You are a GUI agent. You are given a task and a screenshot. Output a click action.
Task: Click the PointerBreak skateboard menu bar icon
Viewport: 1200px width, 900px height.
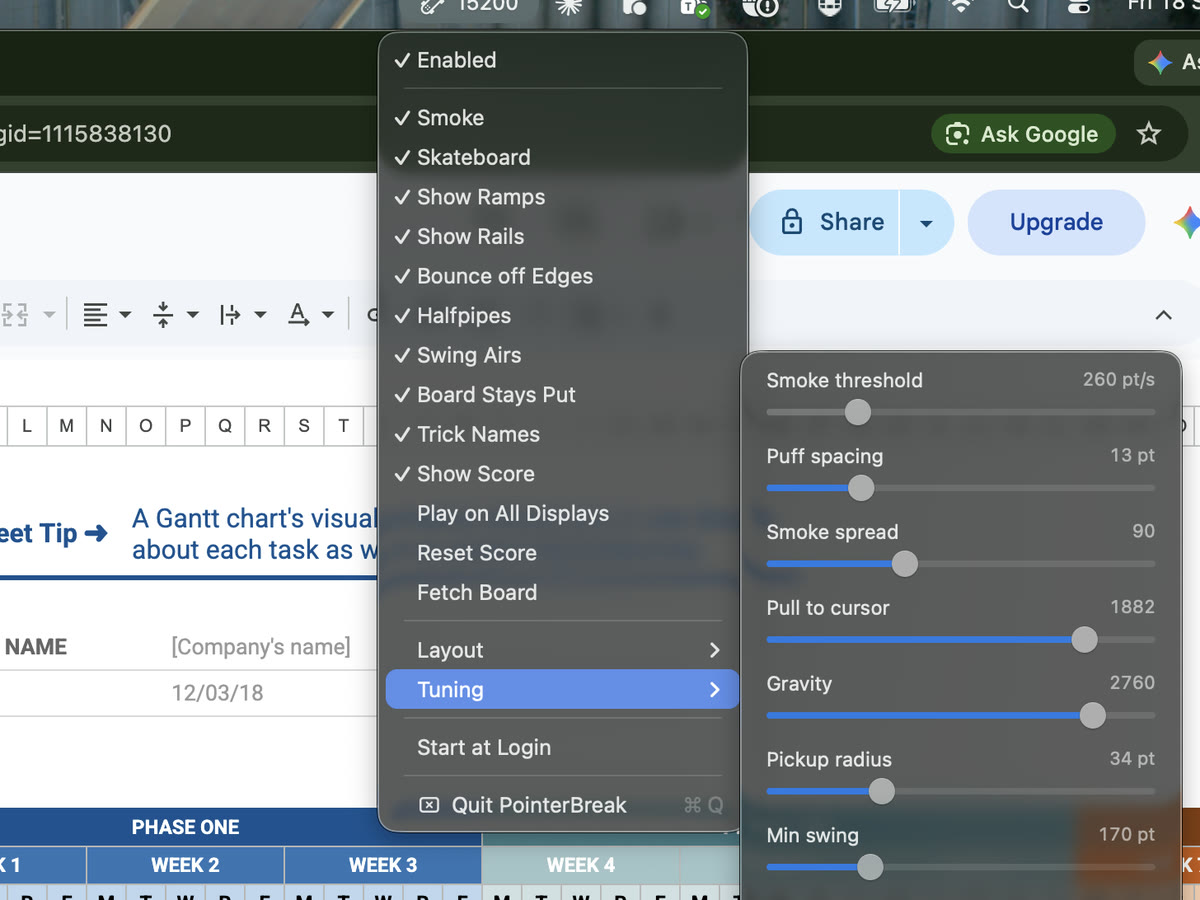[433, 6]
